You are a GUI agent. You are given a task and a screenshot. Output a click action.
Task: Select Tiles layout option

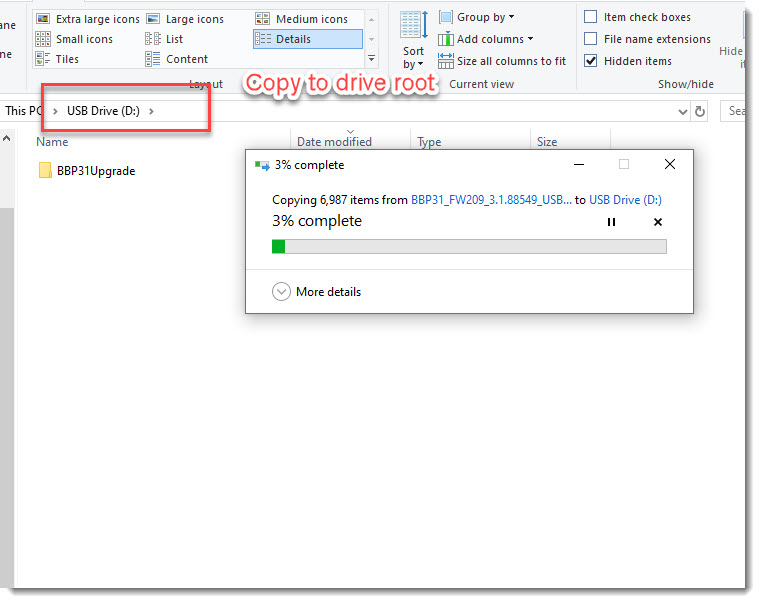coord(59,59)
